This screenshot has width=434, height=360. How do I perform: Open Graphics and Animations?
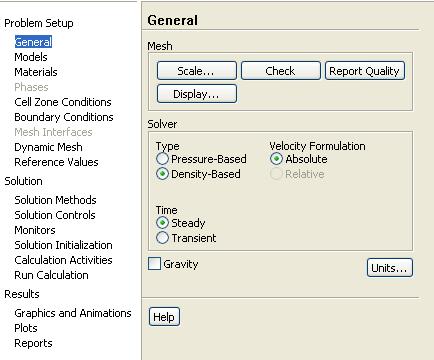click(x=73, y=313)
